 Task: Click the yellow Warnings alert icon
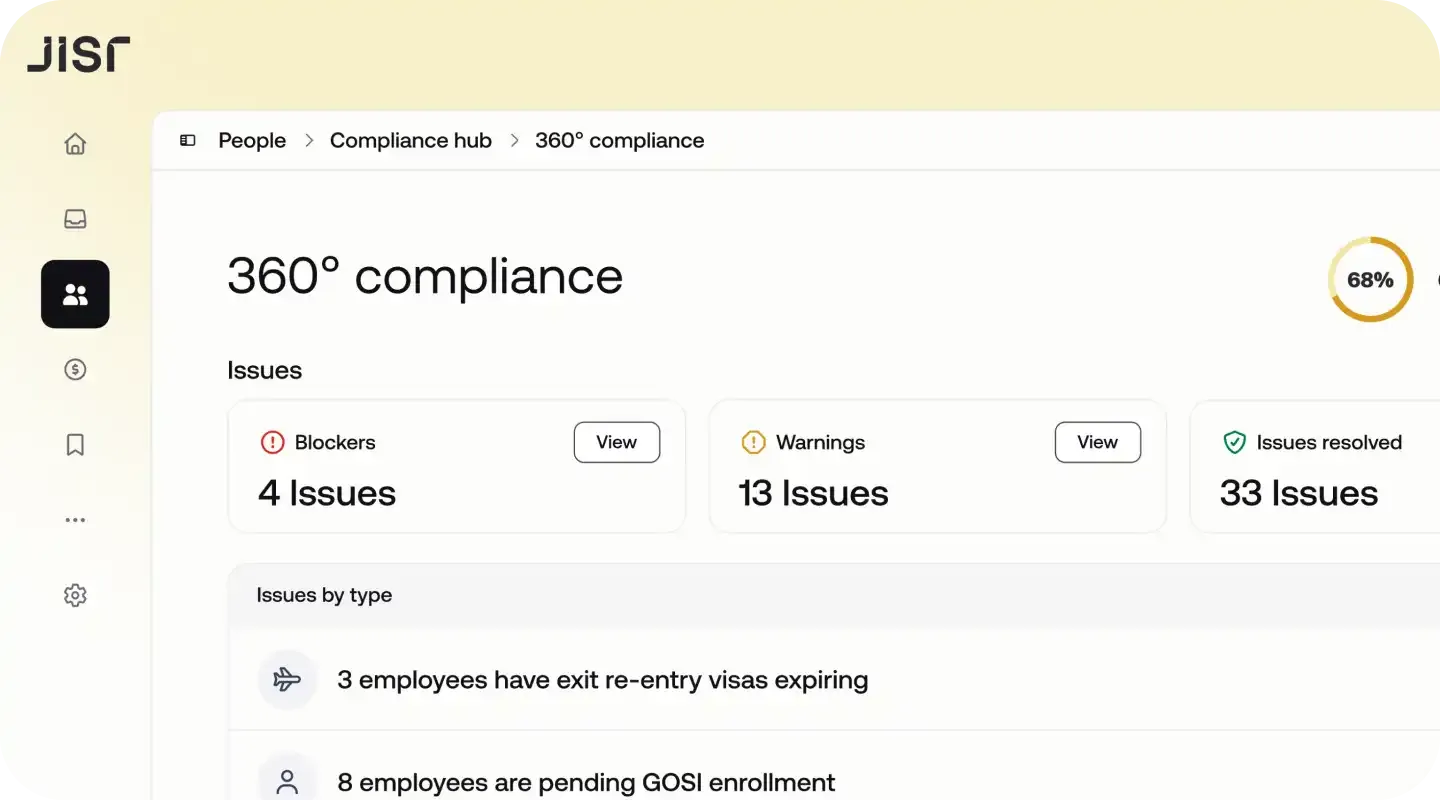[x=753, y=442]
